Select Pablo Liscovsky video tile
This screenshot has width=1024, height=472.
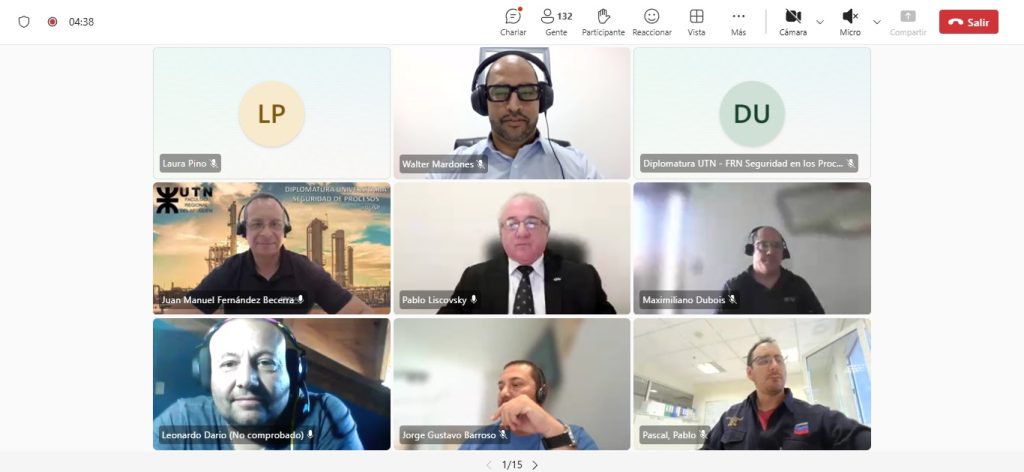tap(512, 248)
